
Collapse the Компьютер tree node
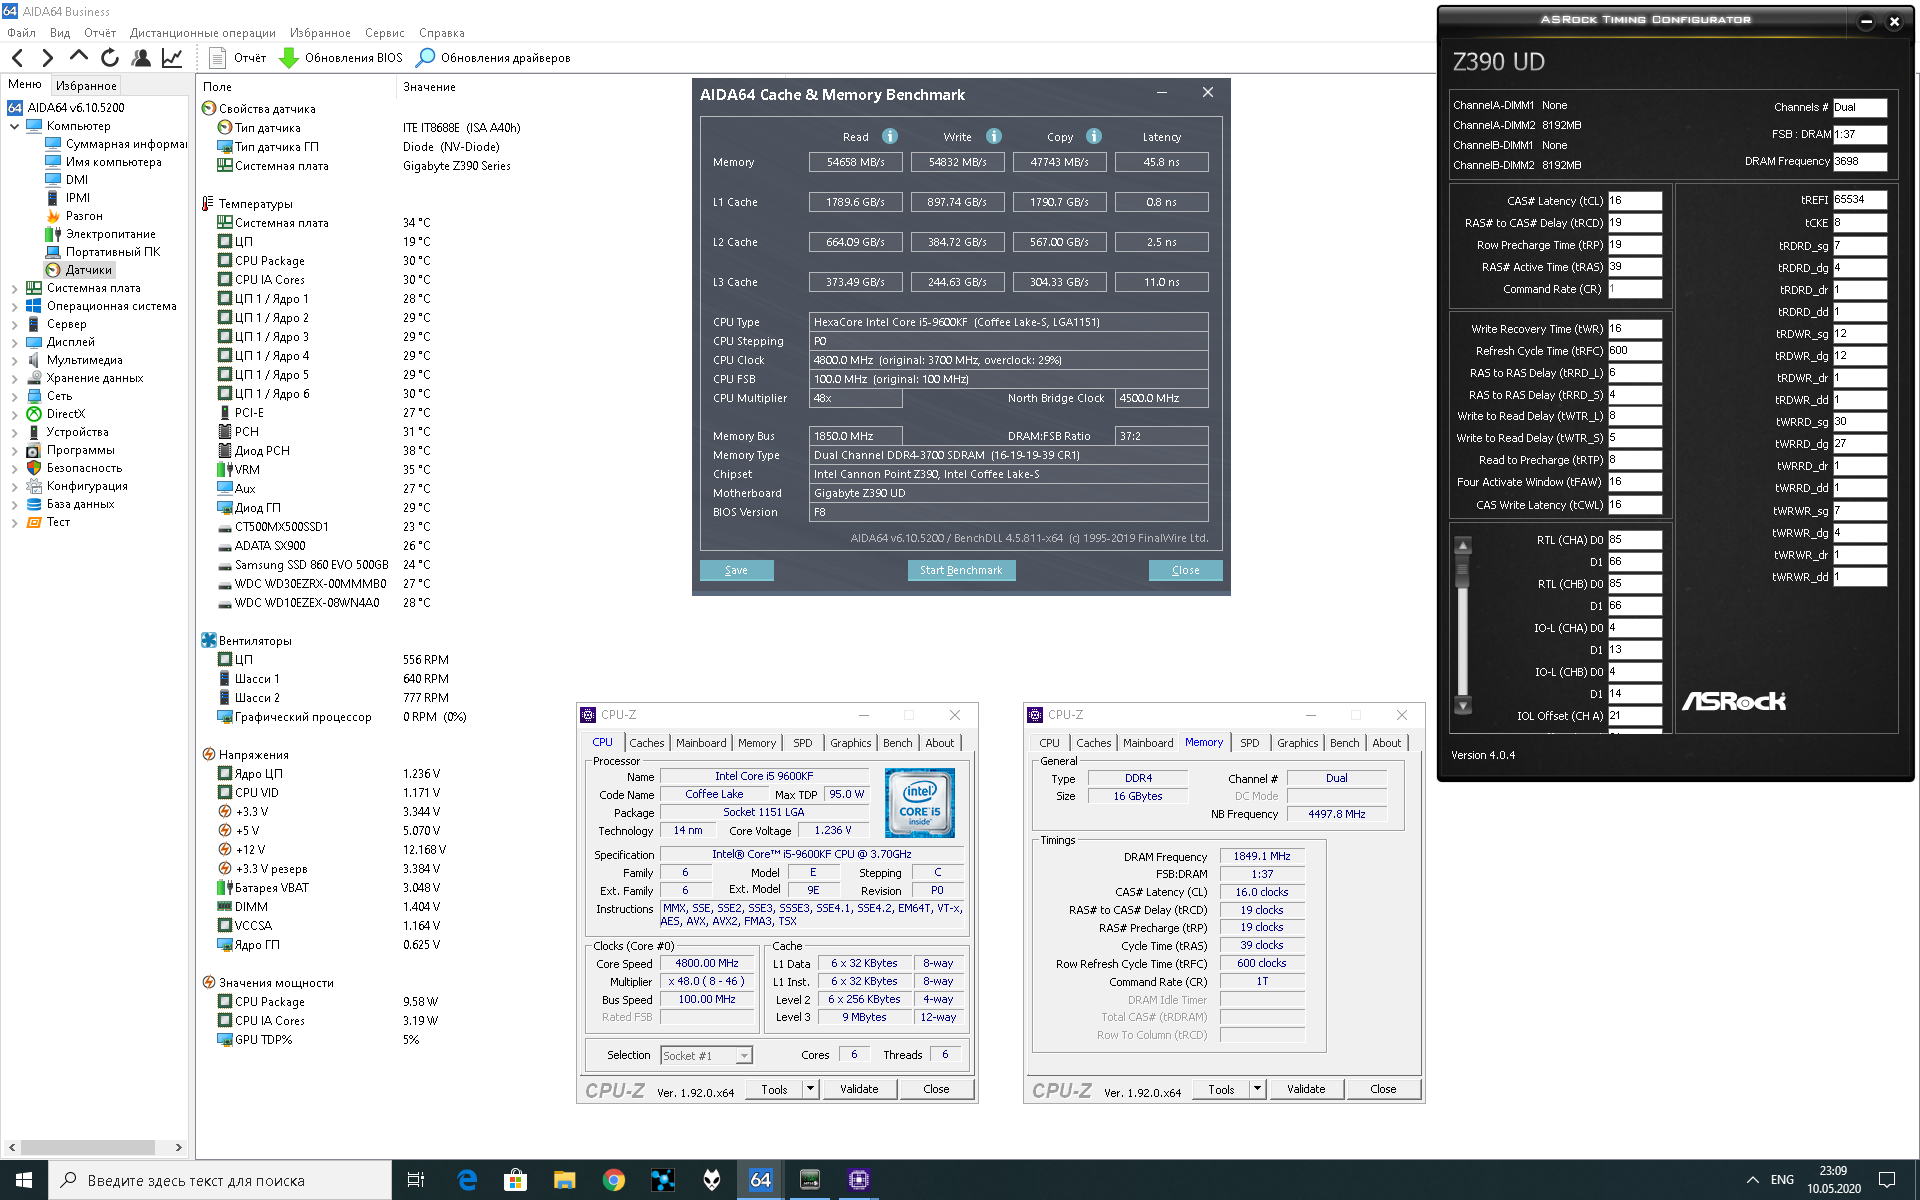[14, 126]
